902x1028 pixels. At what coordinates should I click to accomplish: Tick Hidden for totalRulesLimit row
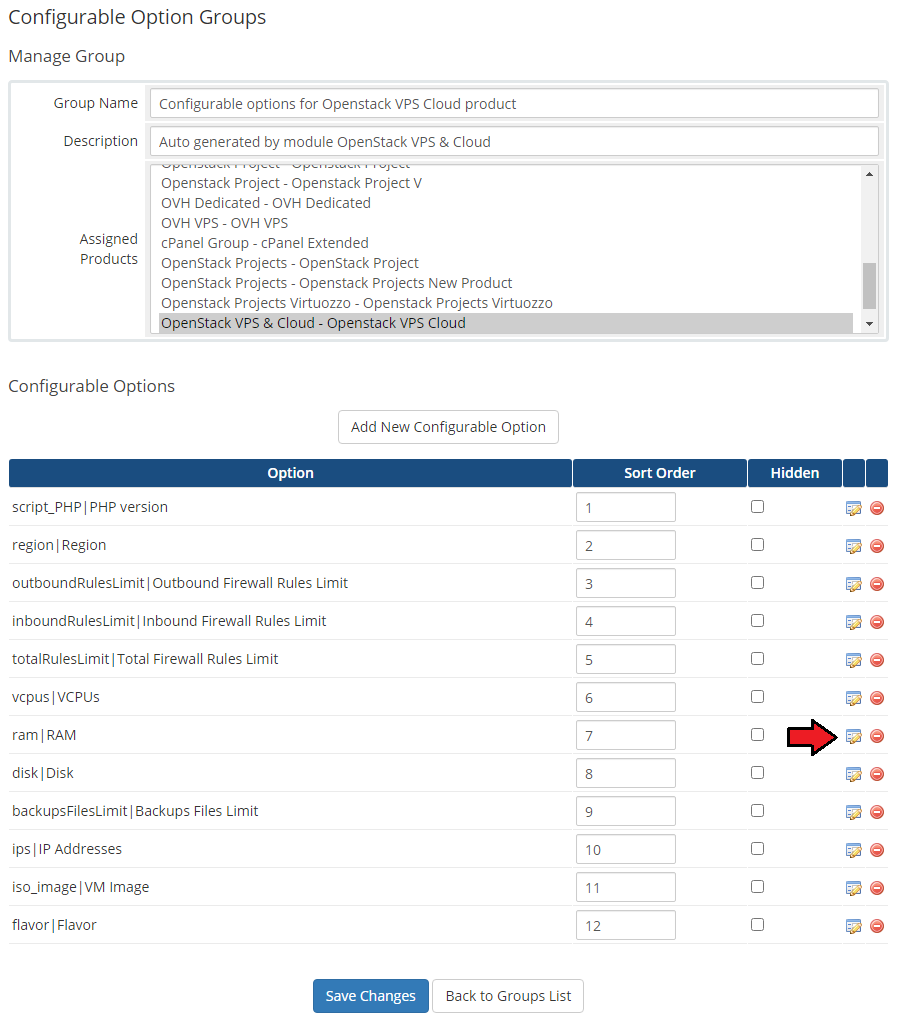point(757,659)
